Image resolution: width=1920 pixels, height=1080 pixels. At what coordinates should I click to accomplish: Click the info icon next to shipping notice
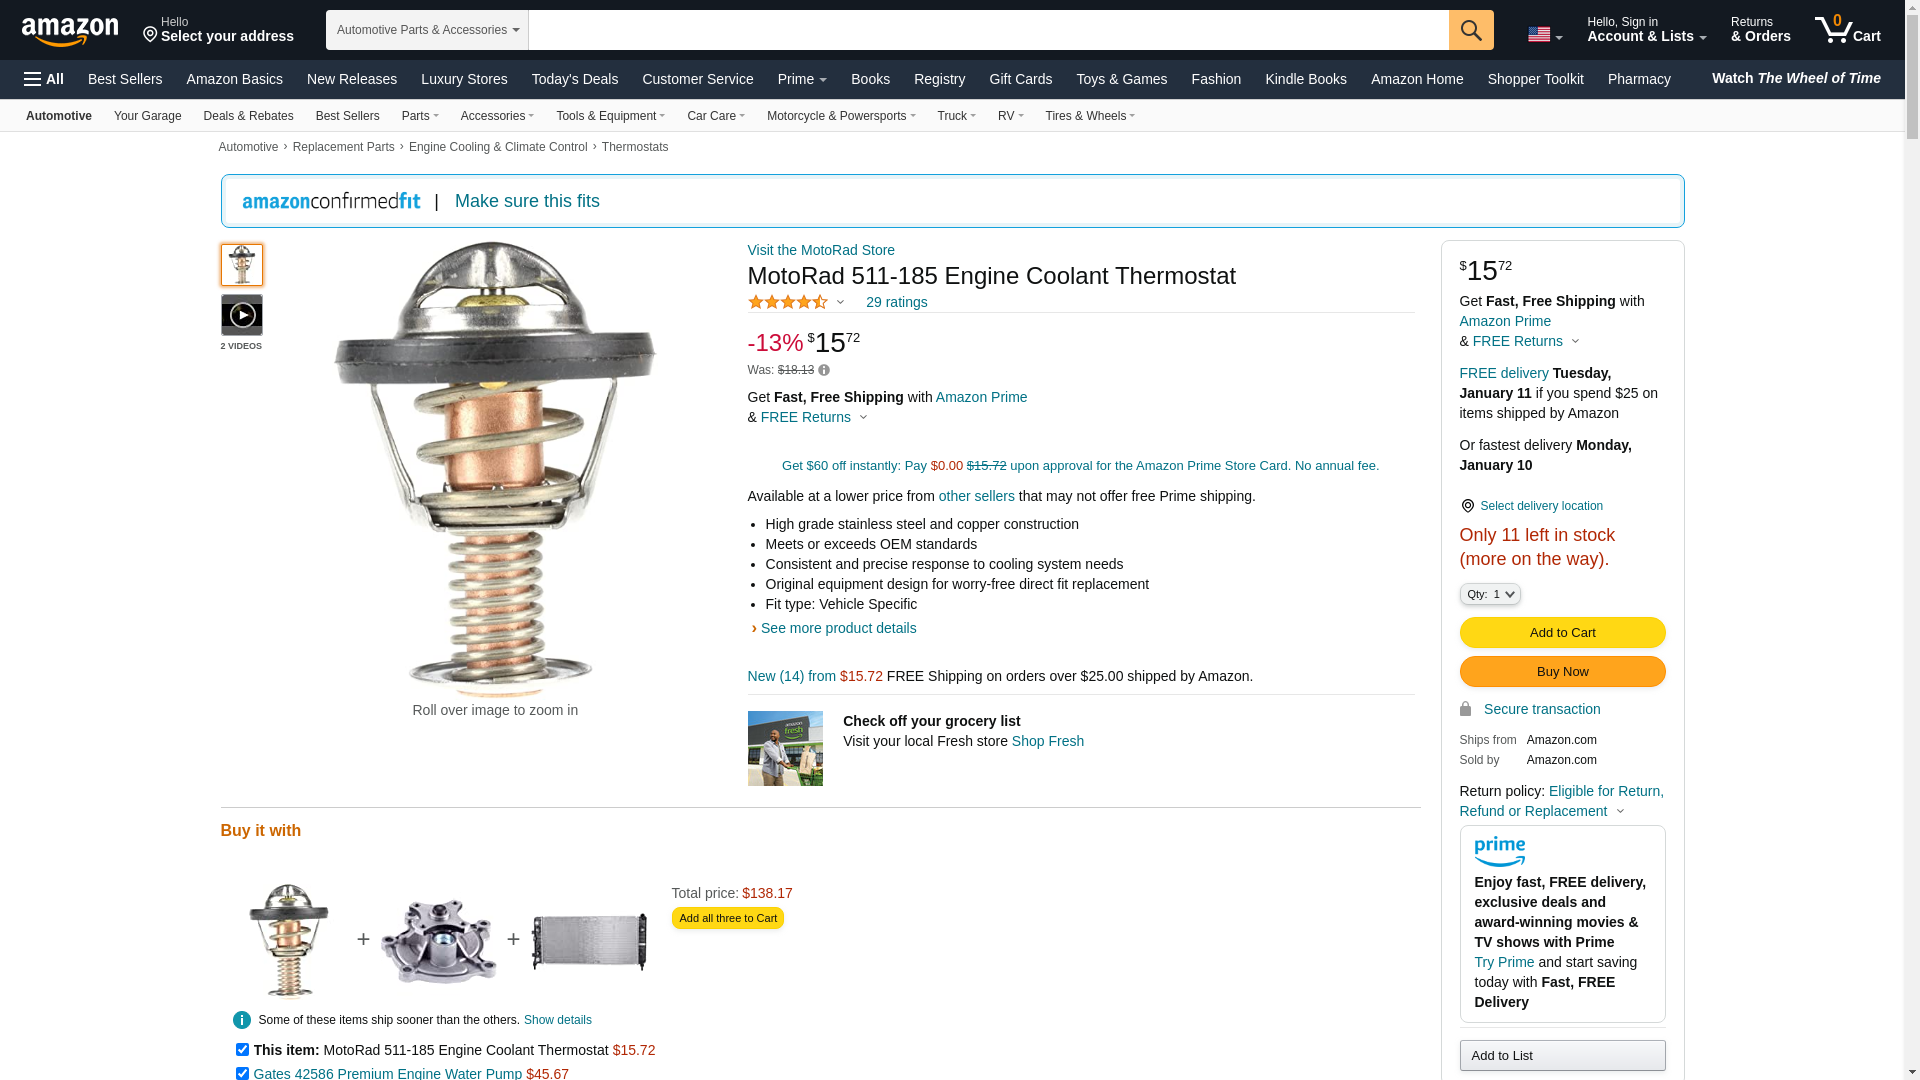click(242, 1020)
